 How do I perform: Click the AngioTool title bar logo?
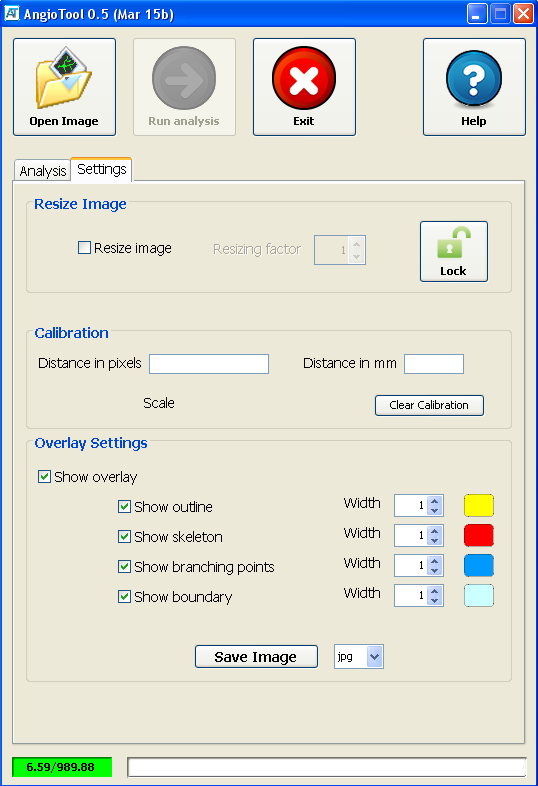12,13
